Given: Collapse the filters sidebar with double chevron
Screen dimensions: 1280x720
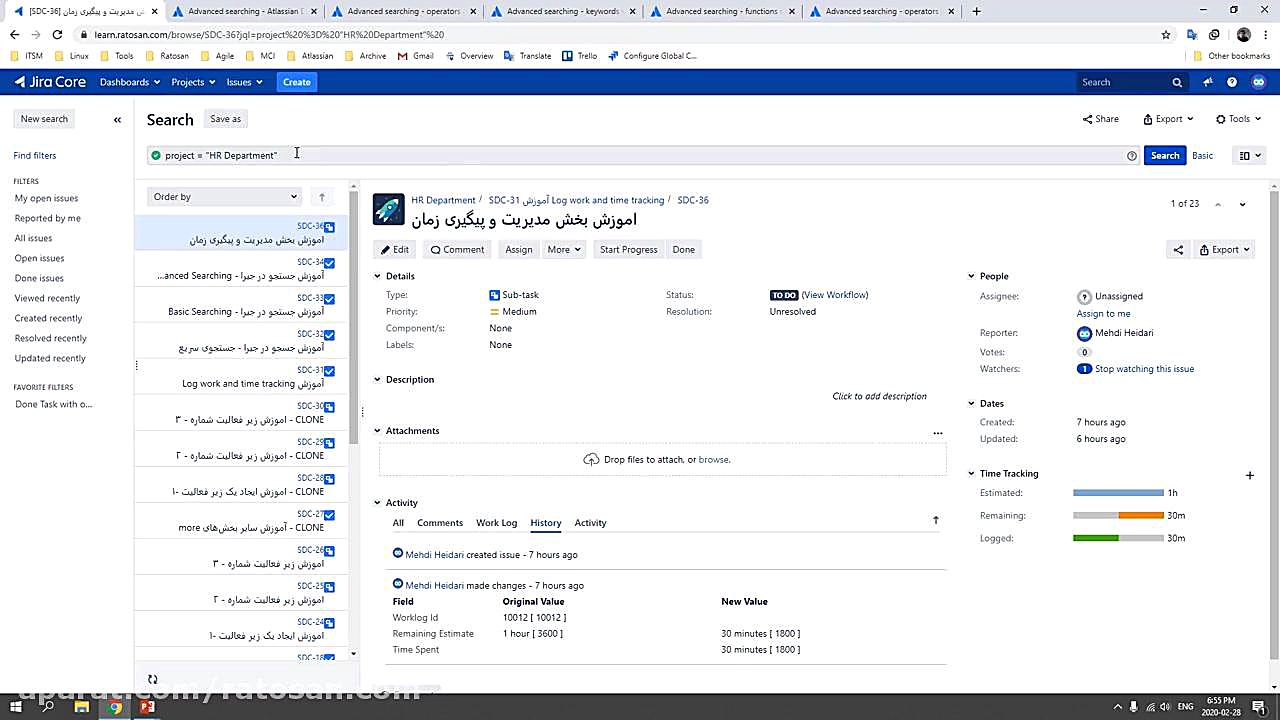Looking at the screenshot, I should point(117,119).
